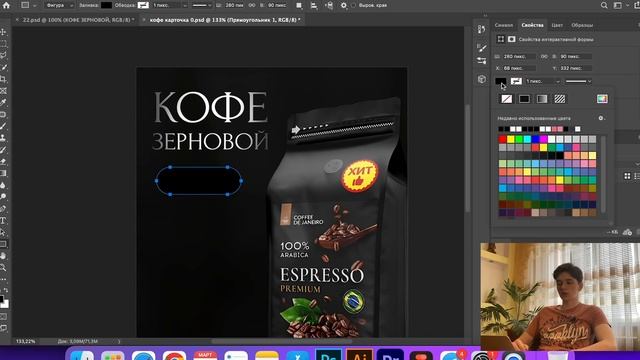The height and width of the screenshot is (360, 640).
Task: Open the workspace switcher dropdown
Action: [620, 5]
